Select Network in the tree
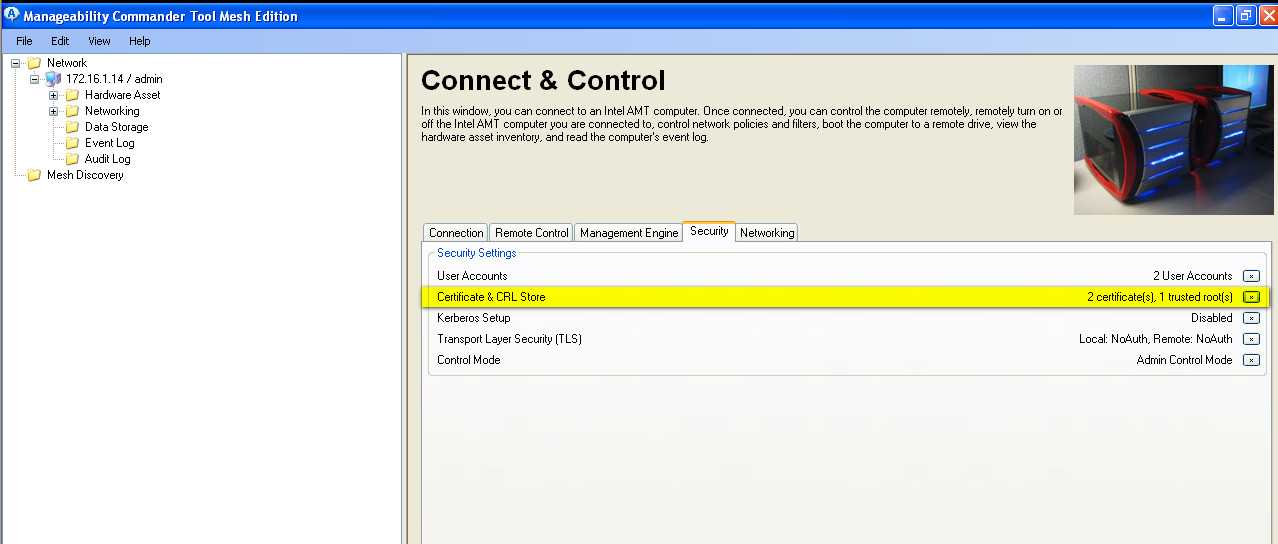 pos(67,63)
